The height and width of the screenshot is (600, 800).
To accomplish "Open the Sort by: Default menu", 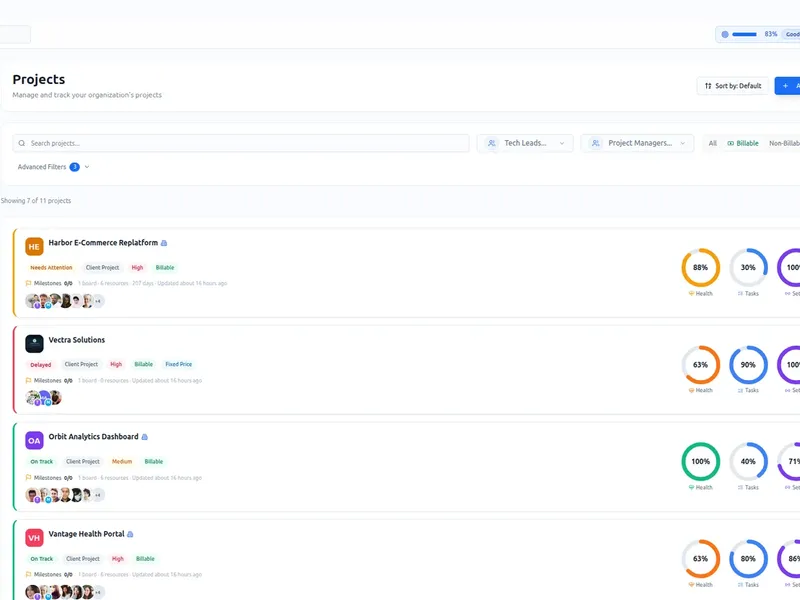I will click(733, 86).
